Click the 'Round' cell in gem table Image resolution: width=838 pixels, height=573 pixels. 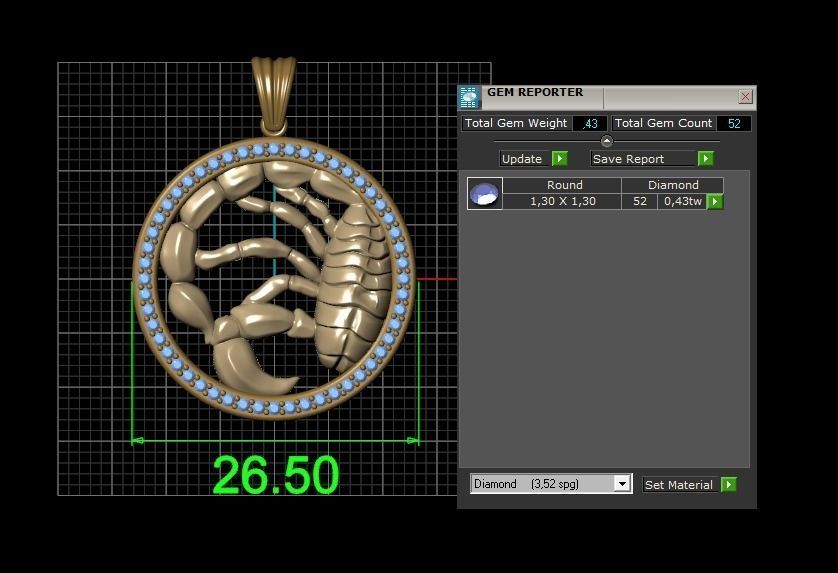tap(564, 185)
